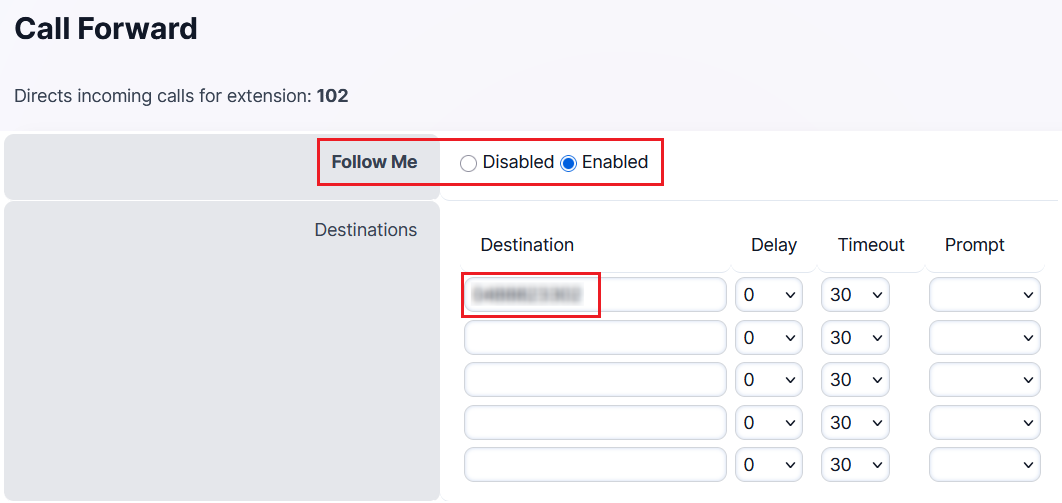Image resolution: width=1062 pixels, height=503 pixels.
Task: Expand the fifth row Timeout dropdown
Action: [x=855, y=465]
